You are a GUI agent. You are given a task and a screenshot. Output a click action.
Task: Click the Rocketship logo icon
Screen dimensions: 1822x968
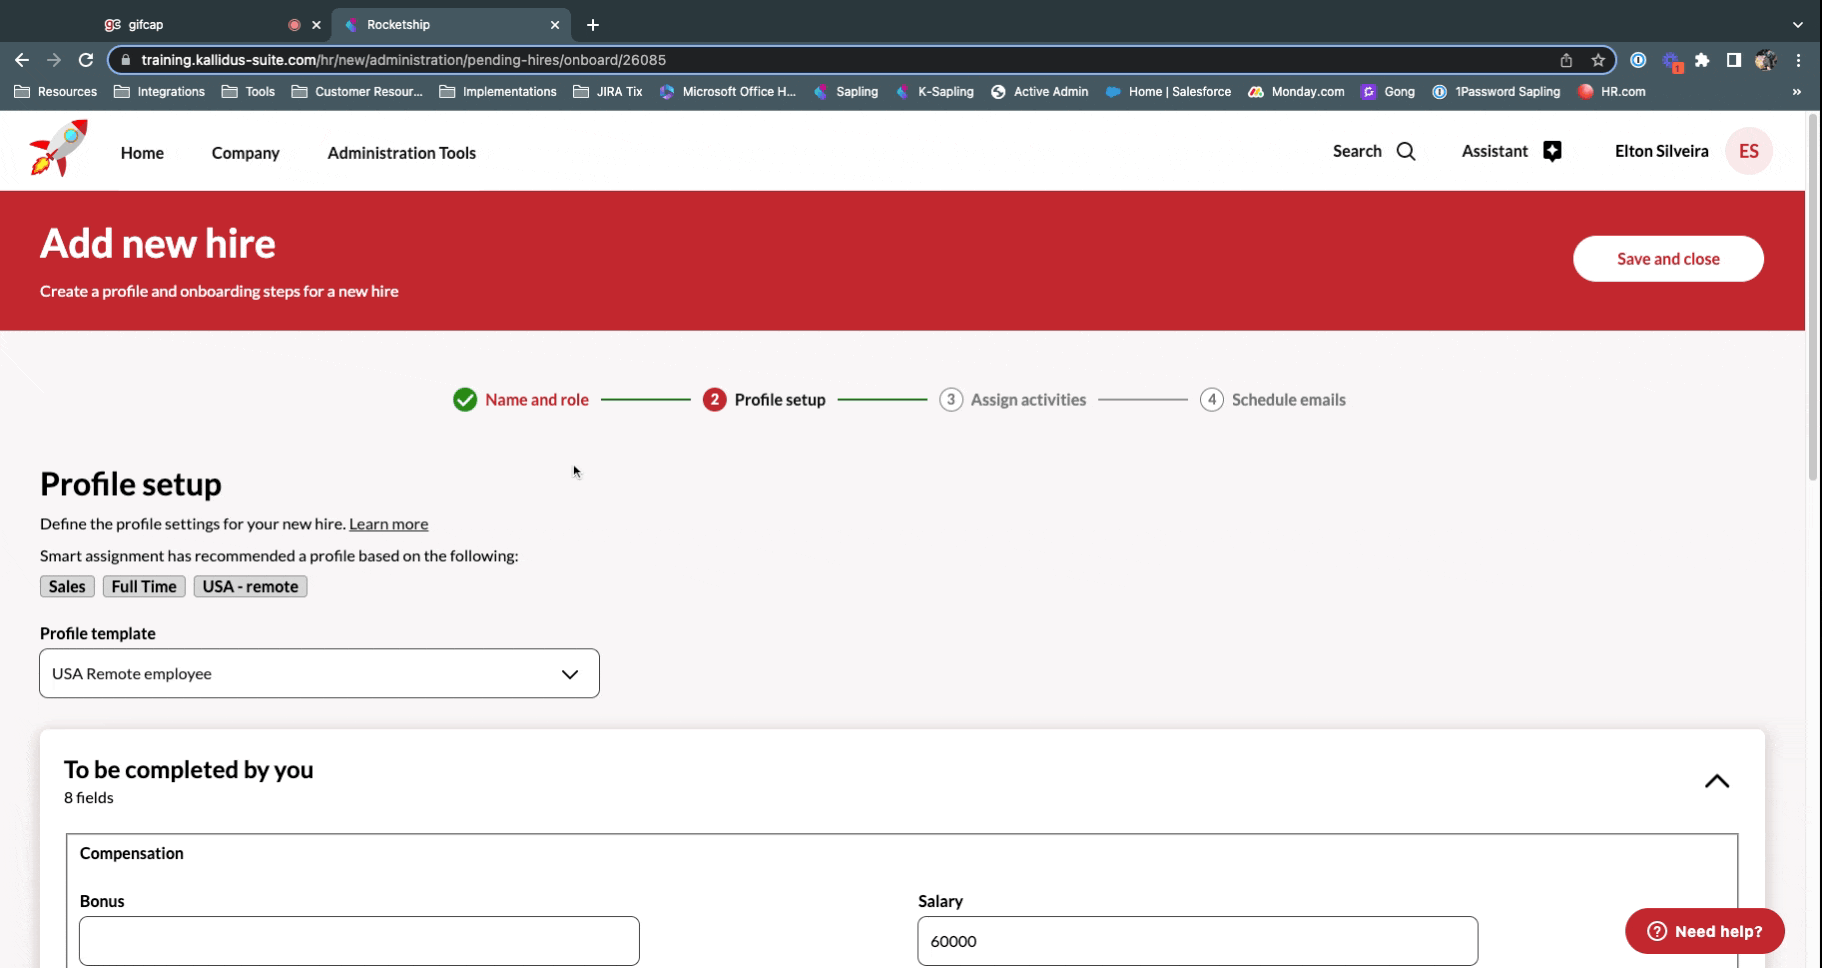59,149
